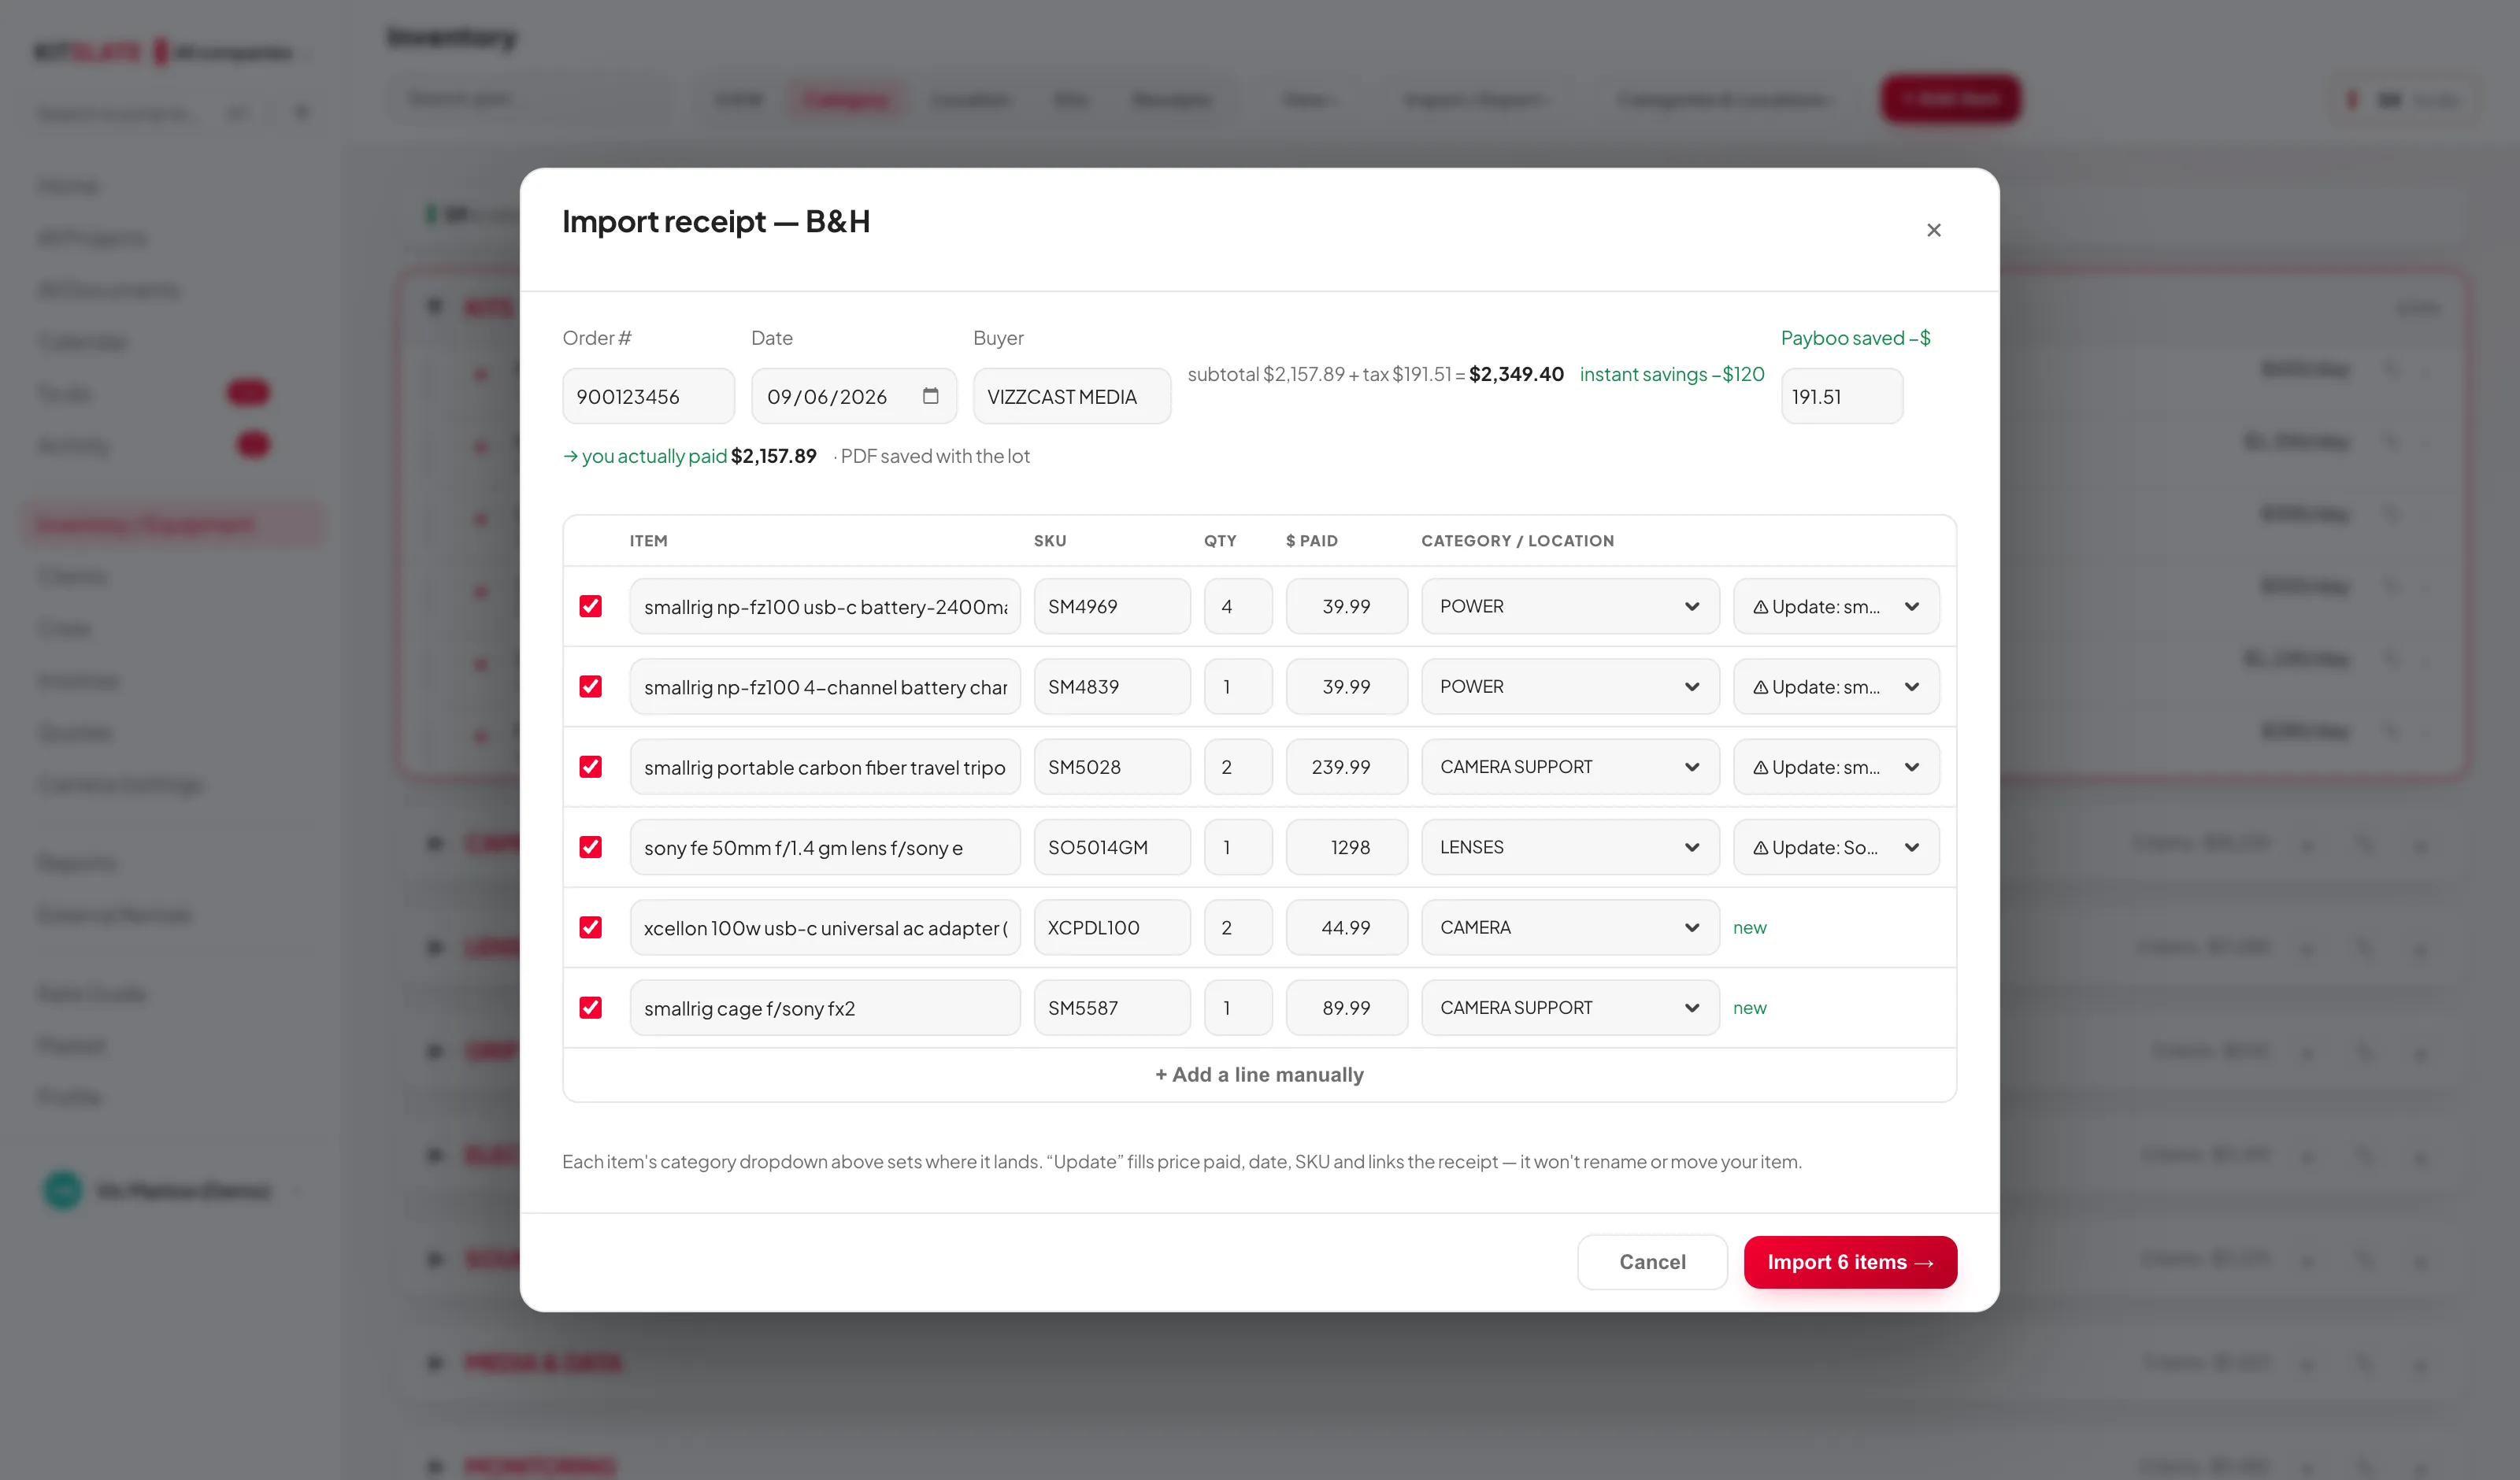
Task: Cancel the receipt import
Action: click(x=1652, y=1262)
